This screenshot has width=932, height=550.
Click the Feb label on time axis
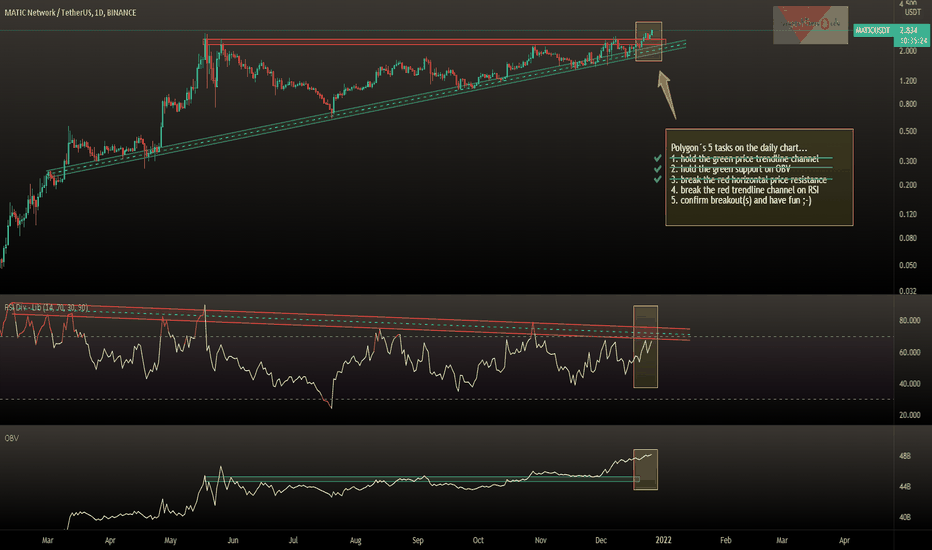pyautogui.click(x=726, y=540)
